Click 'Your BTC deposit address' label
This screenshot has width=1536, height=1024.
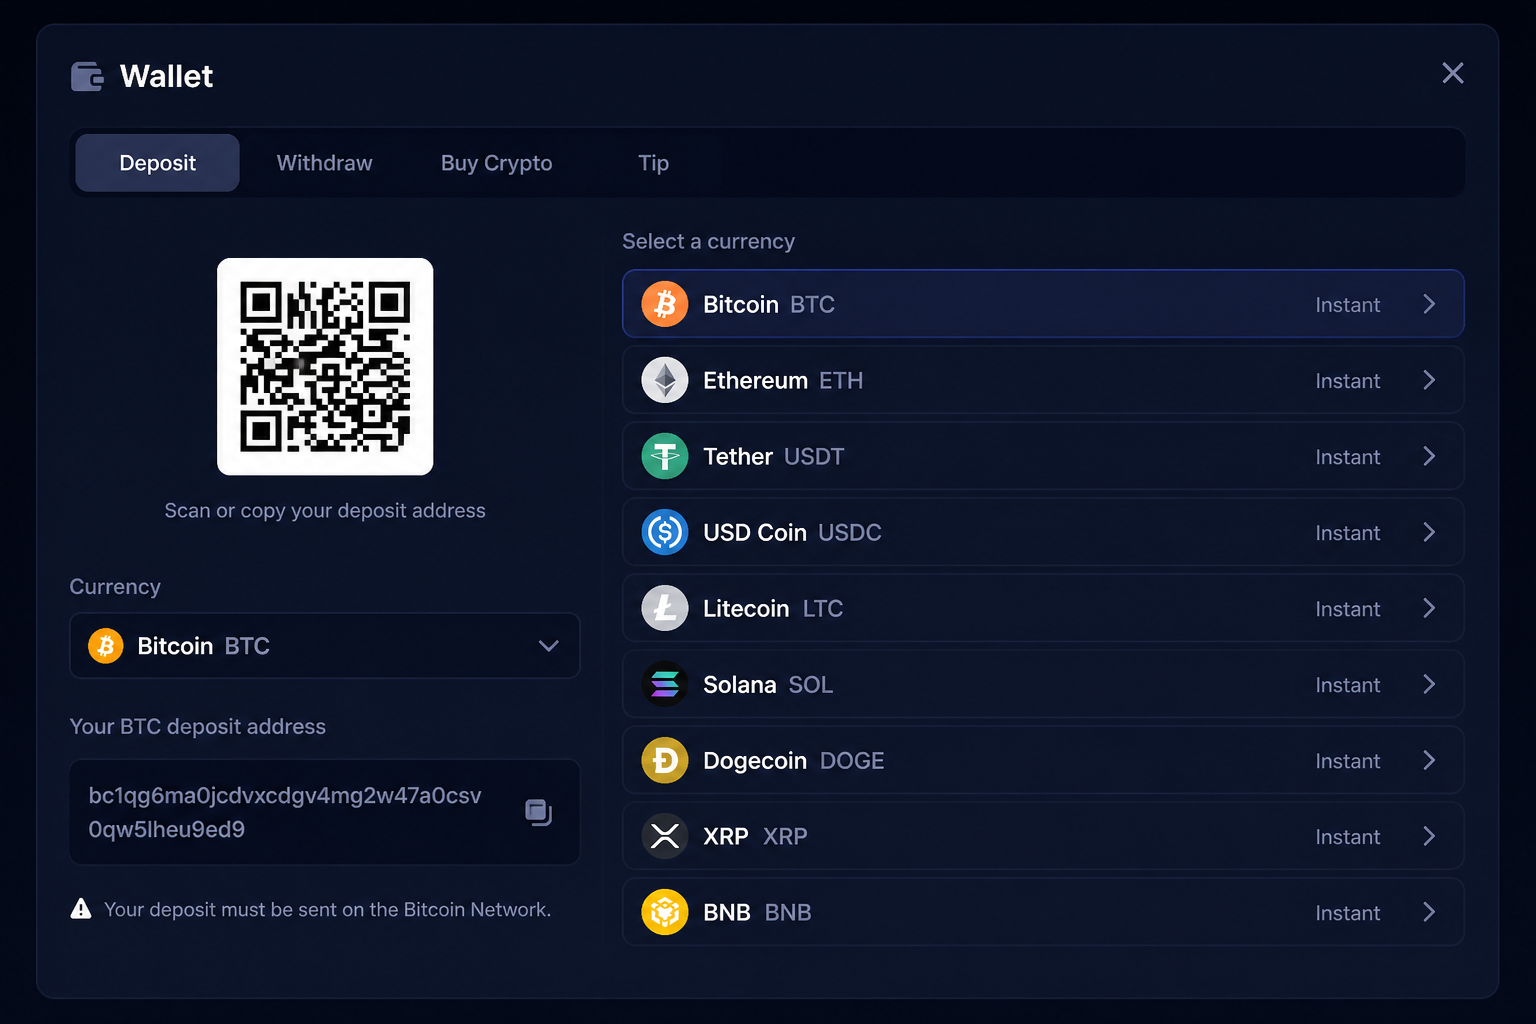[x=197, y=727]
